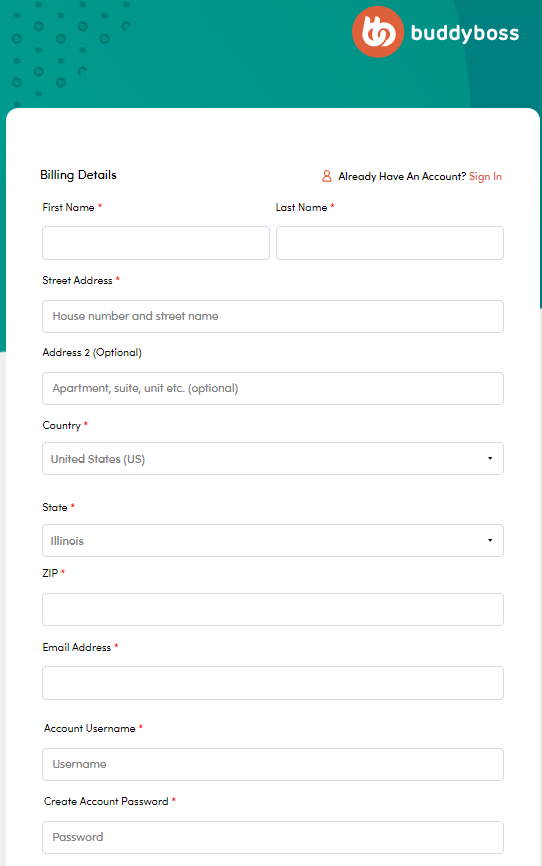Click the Country dropdown arrow

pos(490,458)
